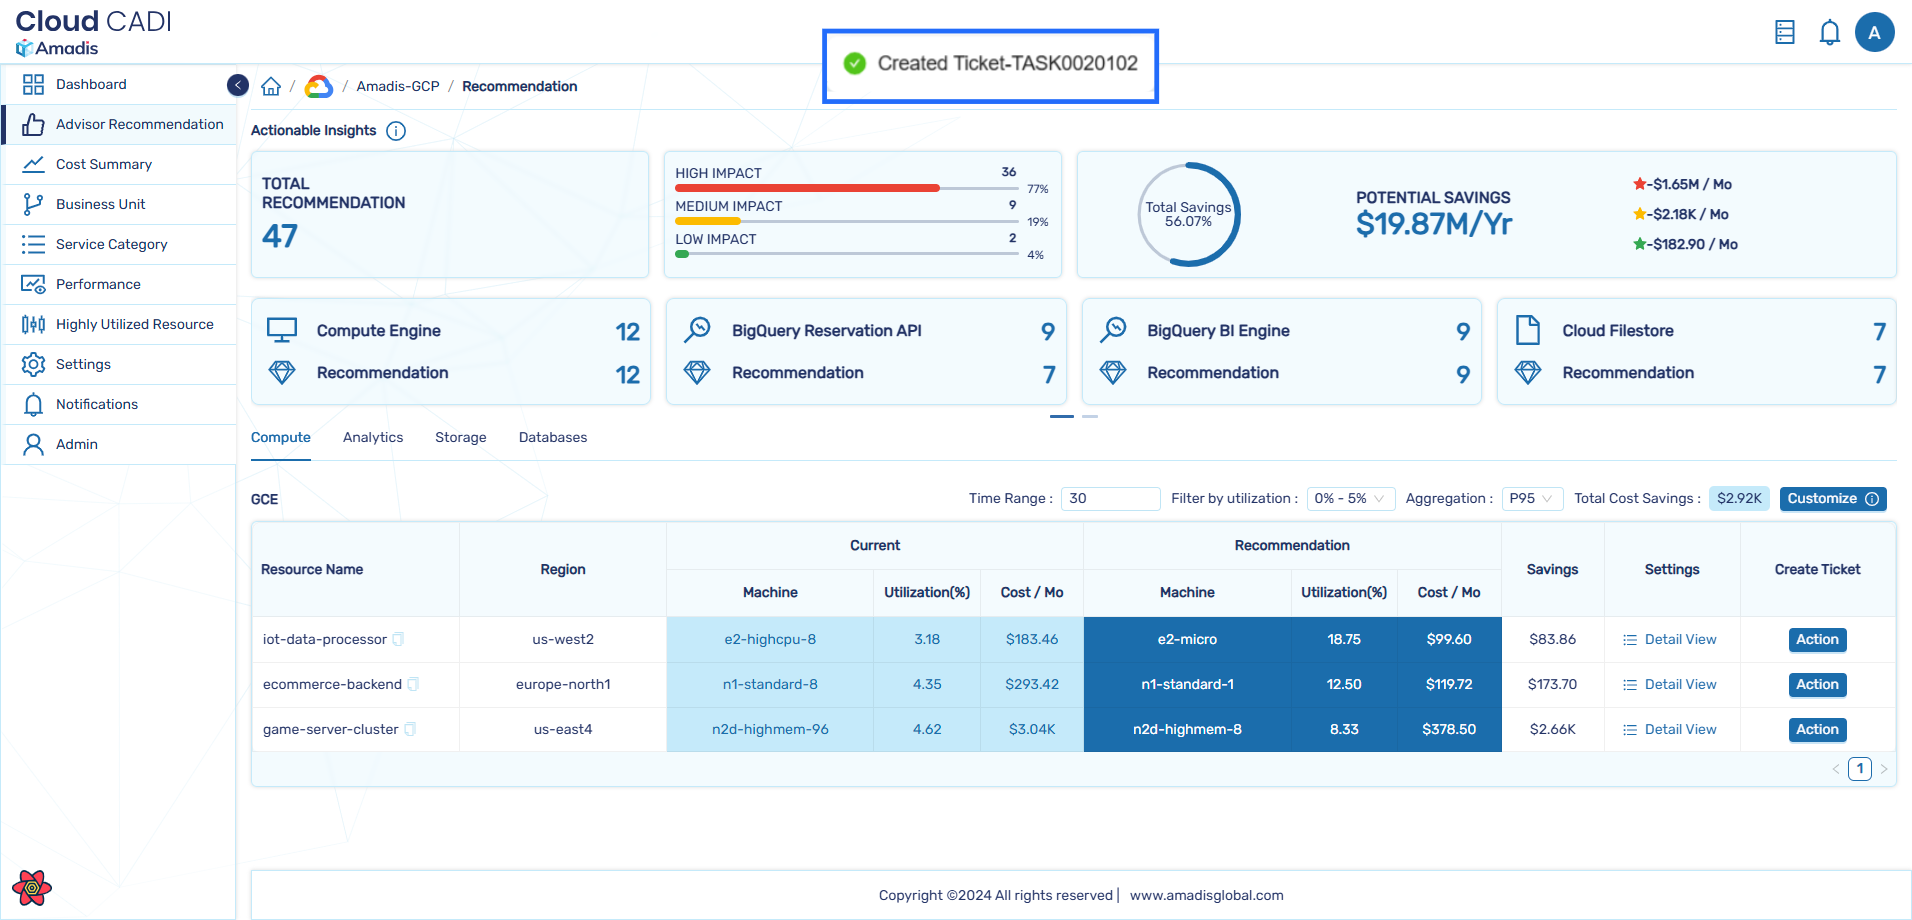The image size is (1912, 920).
Task: Click the user avatar A icon
Action: point(1874,33)
